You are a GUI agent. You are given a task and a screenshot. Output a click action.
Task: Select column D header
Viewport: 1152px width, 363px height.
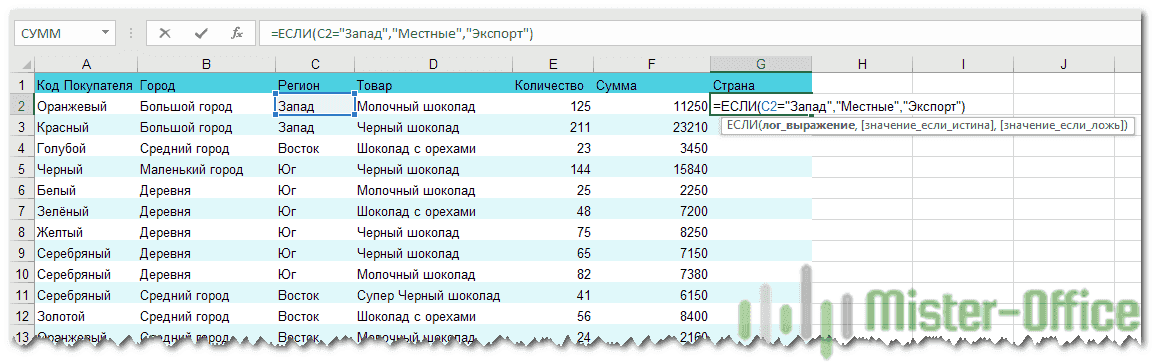pyautogui.click(x=432, y=65)
